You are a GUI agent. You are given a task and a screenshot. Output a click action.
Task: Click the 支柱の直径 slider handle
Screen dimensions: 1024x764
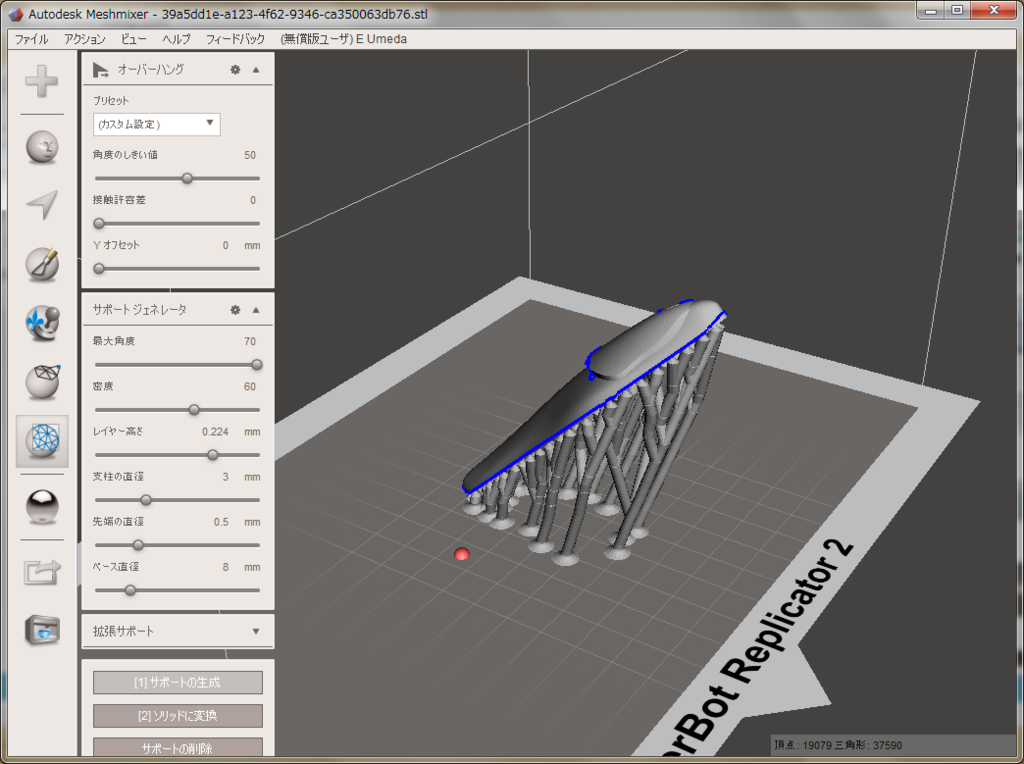tap(146, 500)
